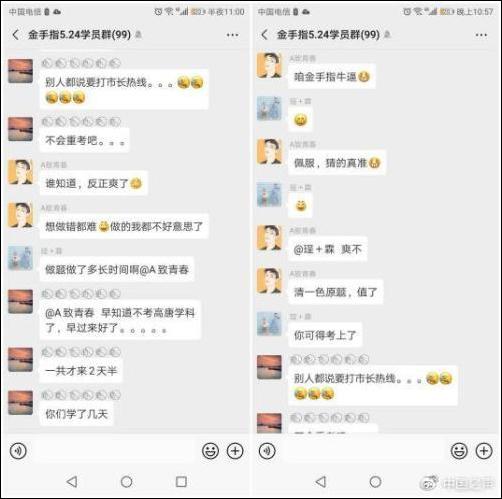This screenshot has width=502, height=499.
Task: Click the message input field in left chat
Action: [114, 451]
